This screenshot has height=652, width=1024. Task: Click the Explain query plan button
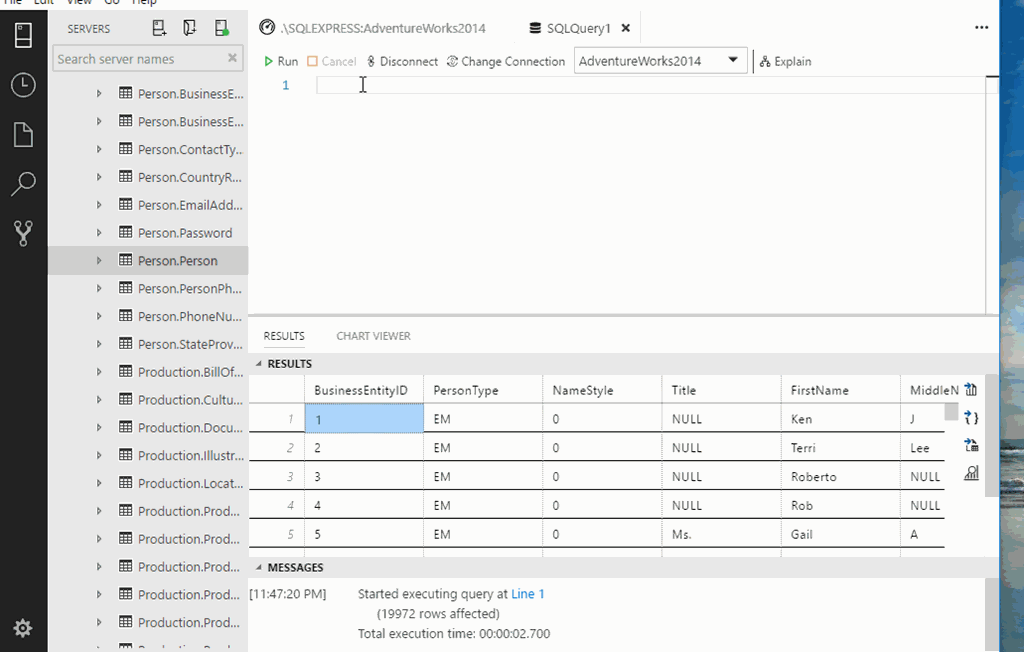tap(785, 61)
